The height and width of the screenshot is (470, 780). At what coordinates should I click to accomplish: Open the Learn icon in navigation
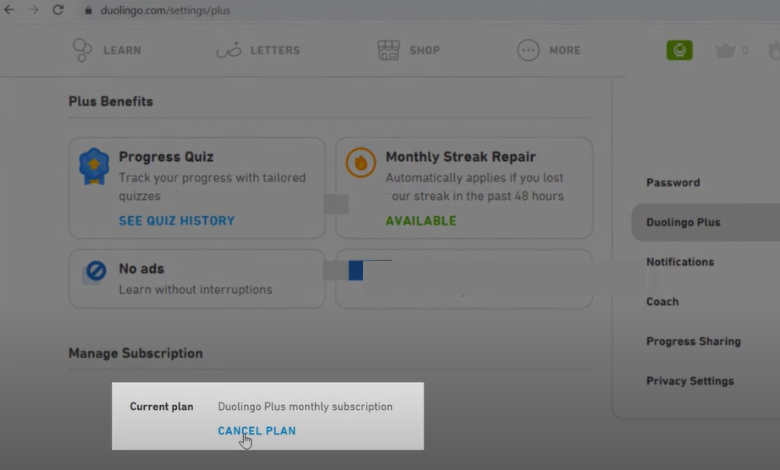click(x=82, y=50)
